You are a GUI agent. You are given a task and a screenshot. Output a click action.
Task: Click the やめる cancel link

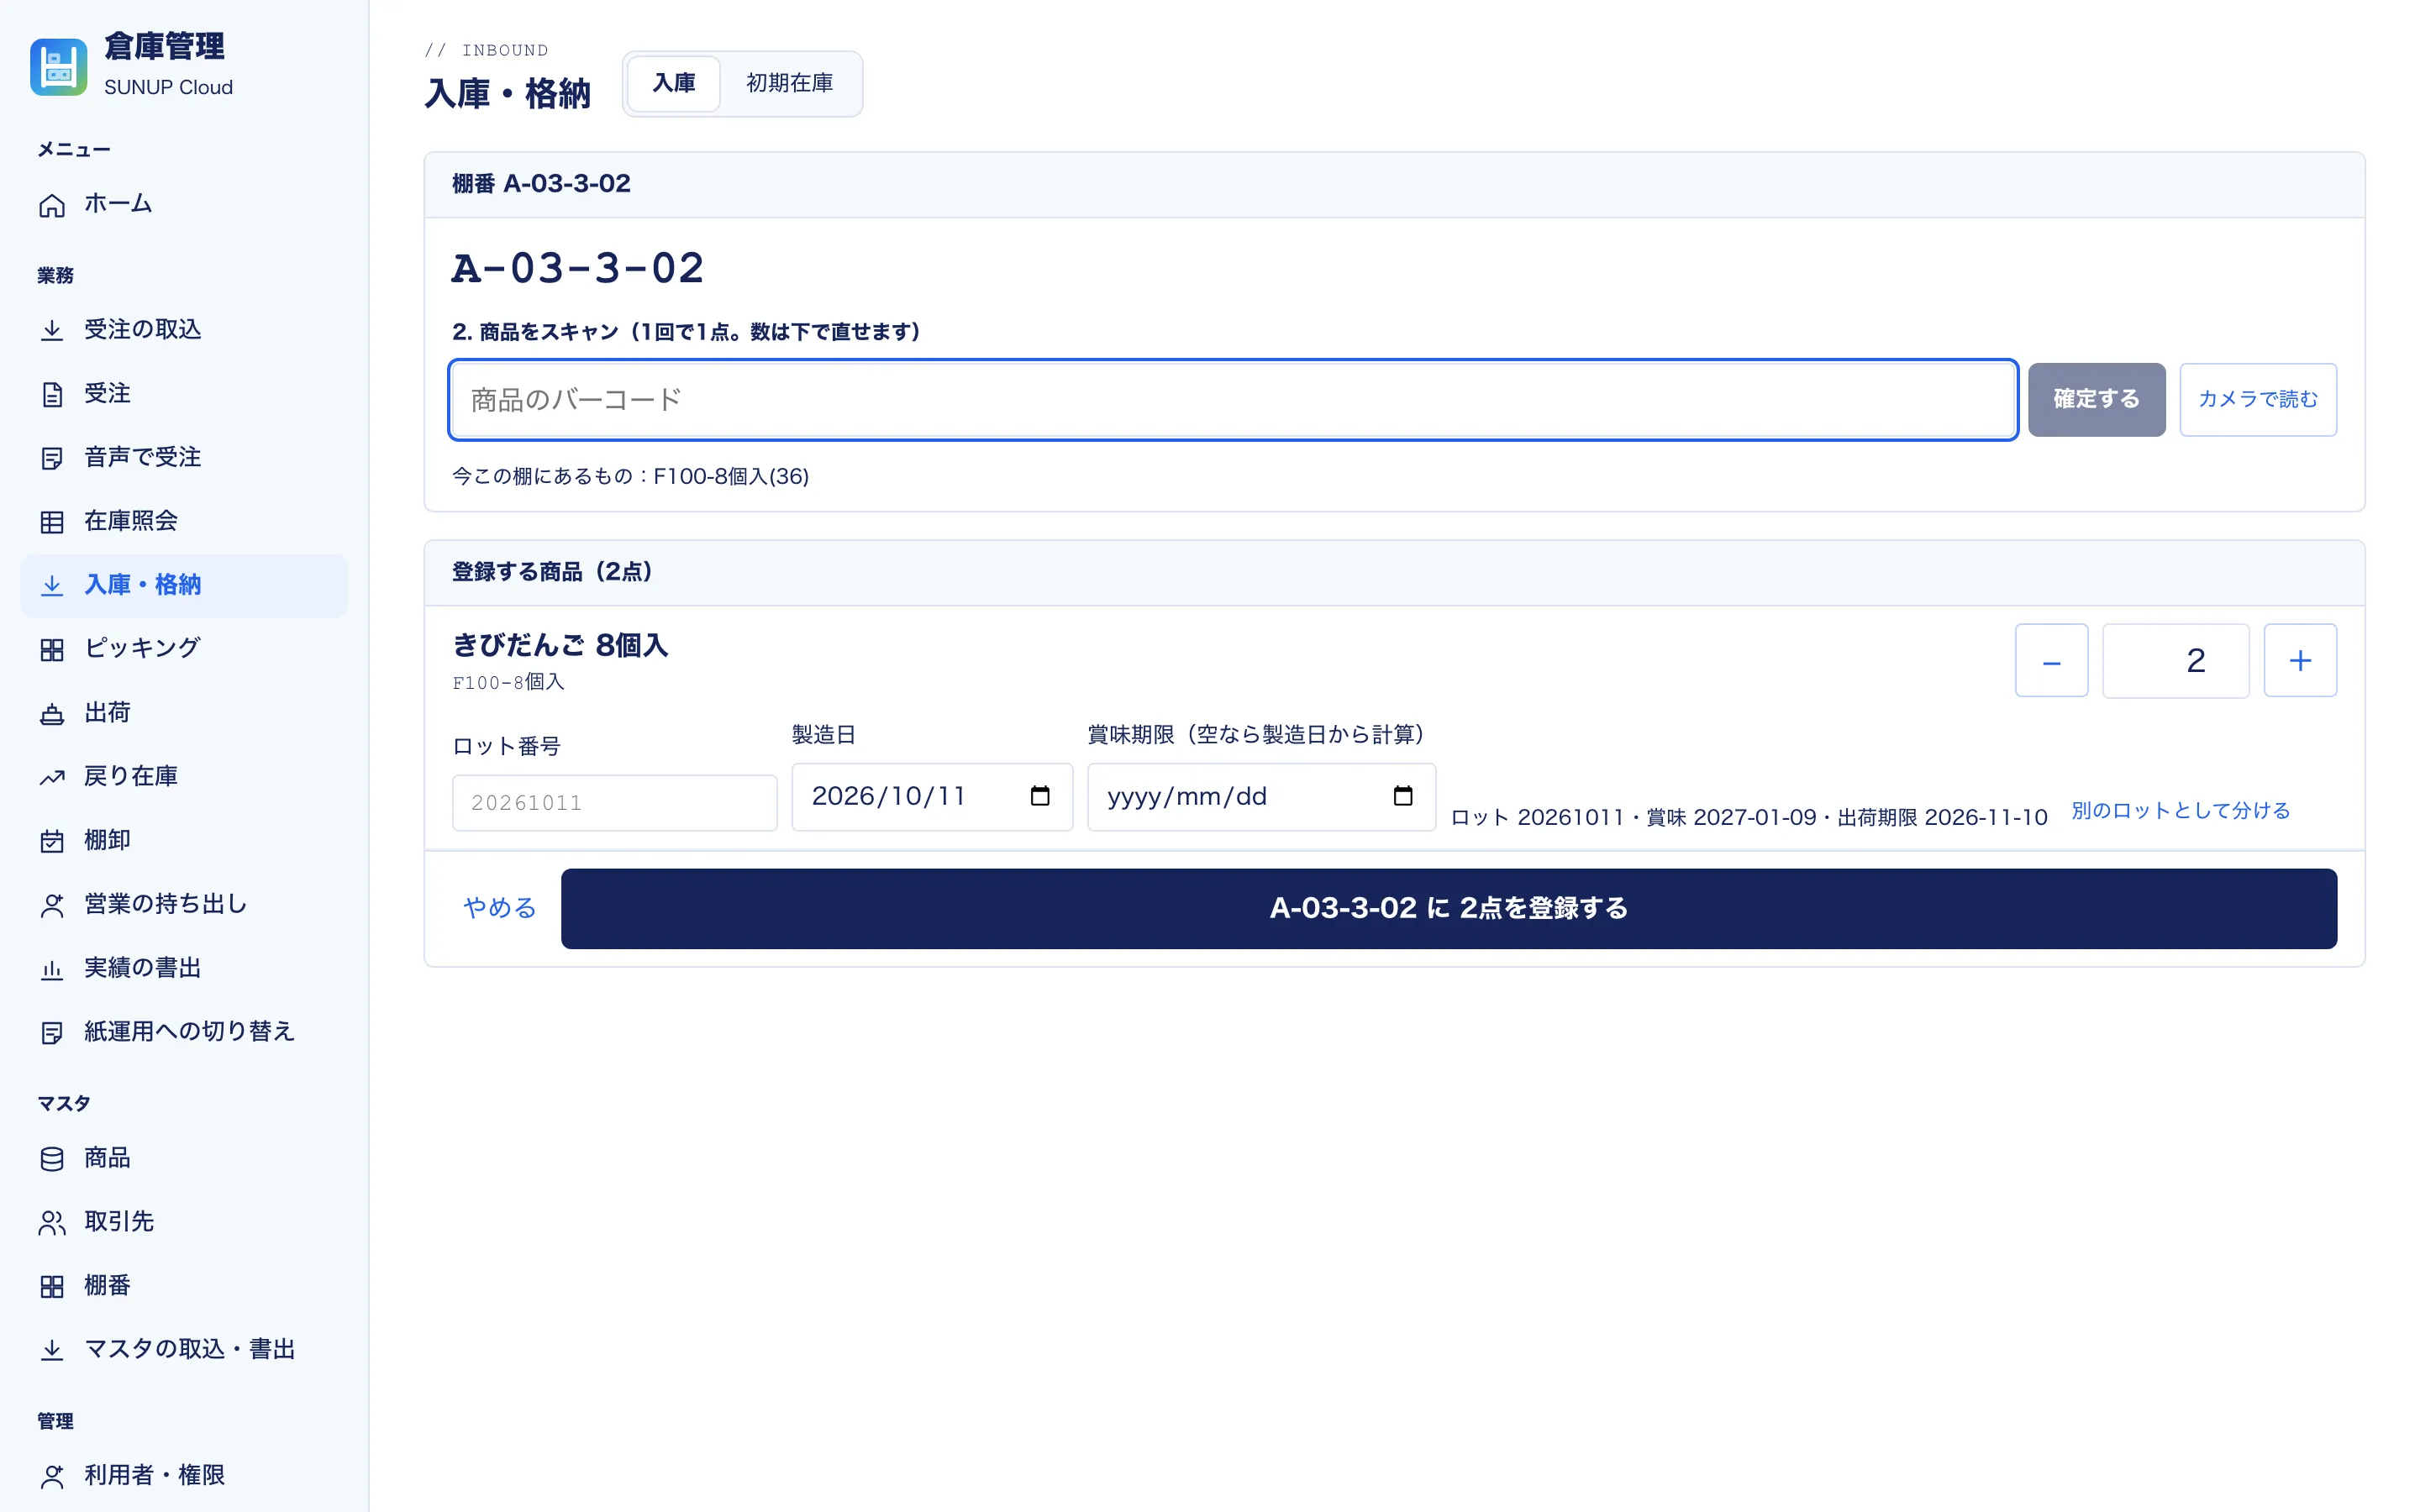(499, 907)
